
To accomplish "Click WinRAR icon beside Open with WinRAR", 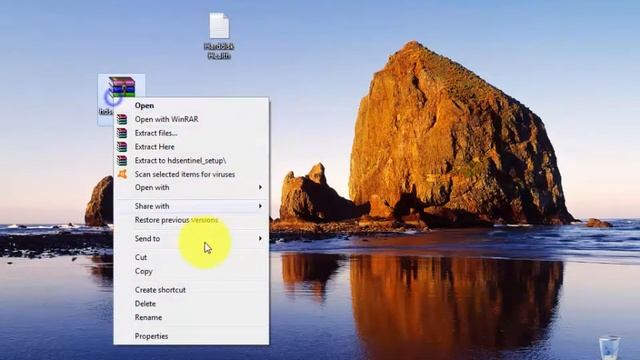I will pyautogui.click(x=122, y=119).
